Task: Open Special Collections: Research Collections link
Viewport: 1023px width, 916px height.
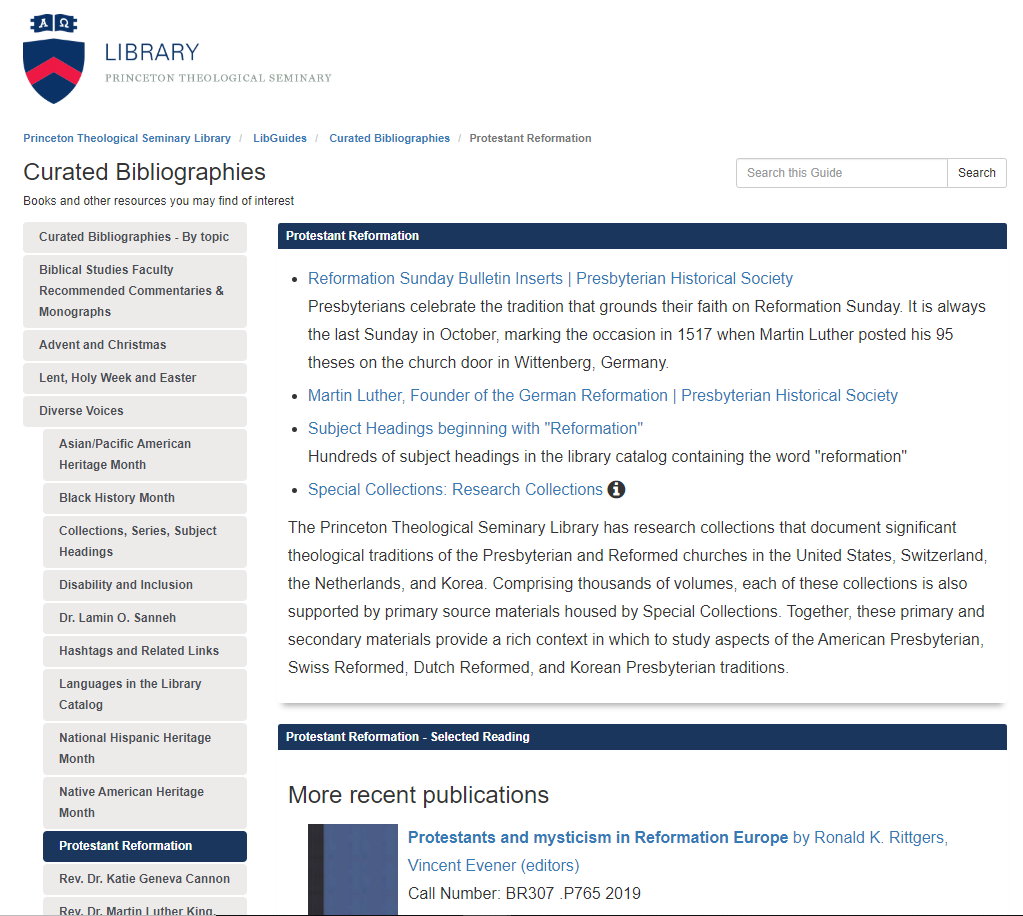Action: coord(455,490)
